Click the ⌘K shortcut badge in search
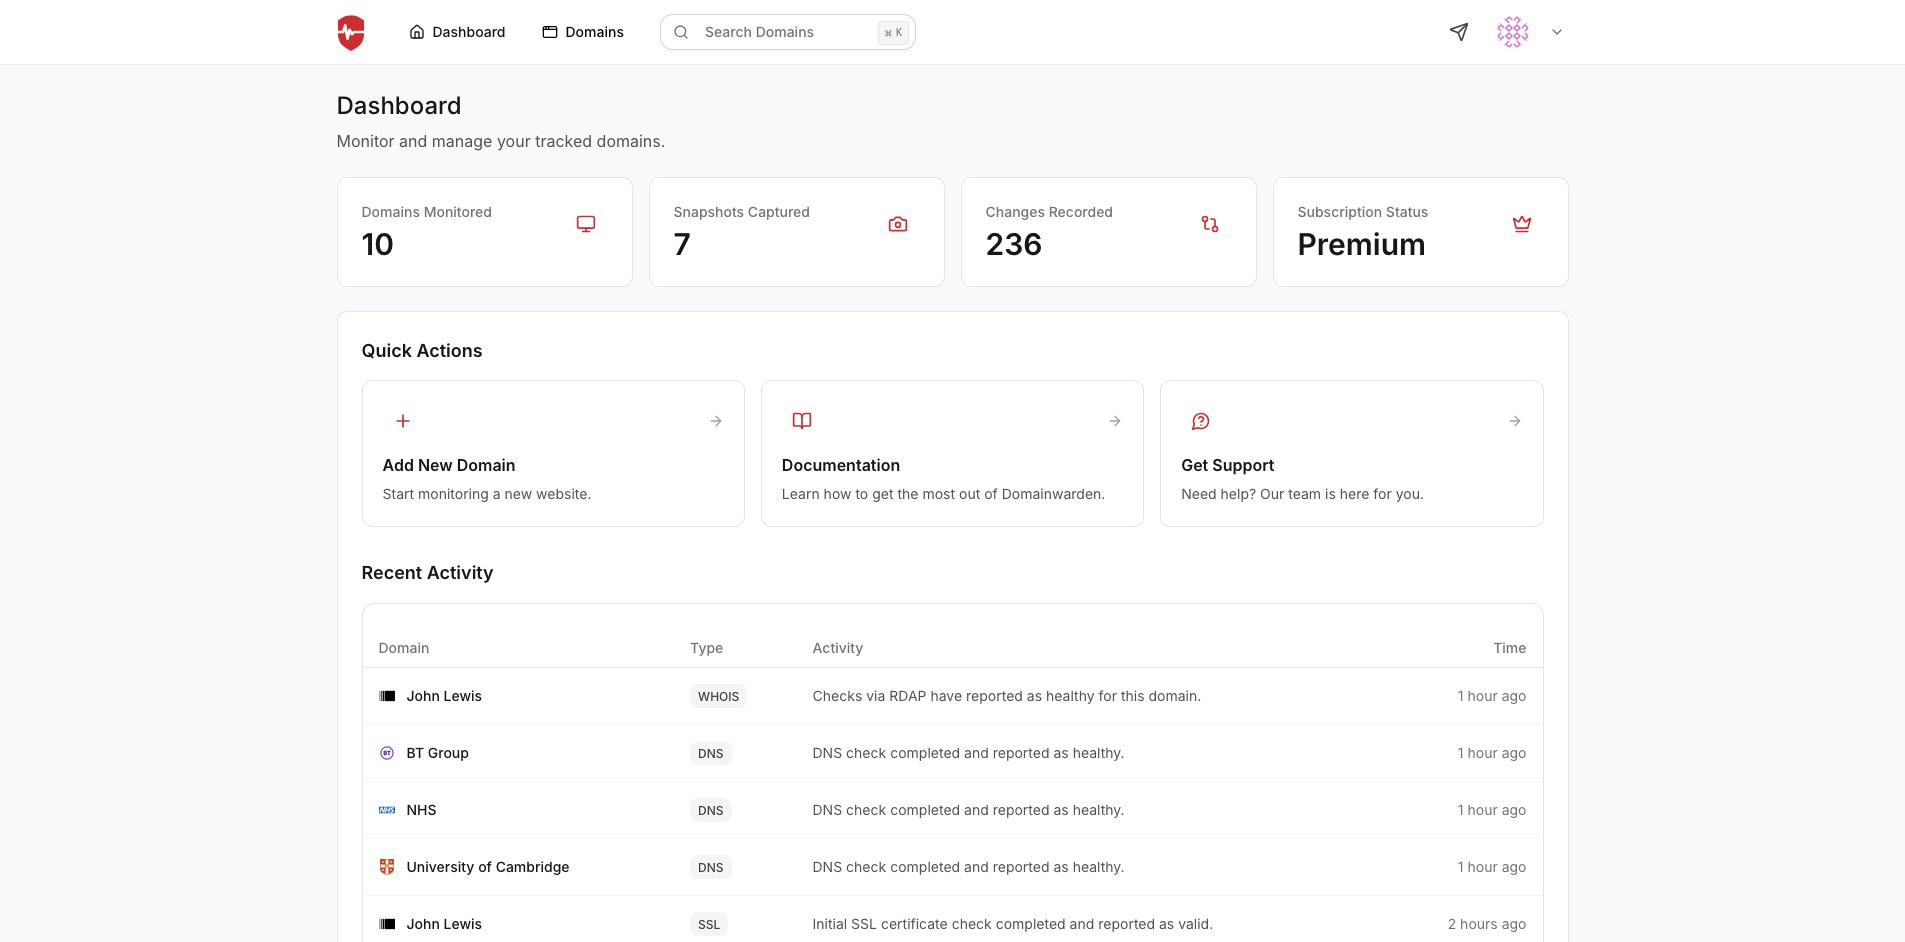This screenshot has width=1905, height=942. (x=893, y=32)
